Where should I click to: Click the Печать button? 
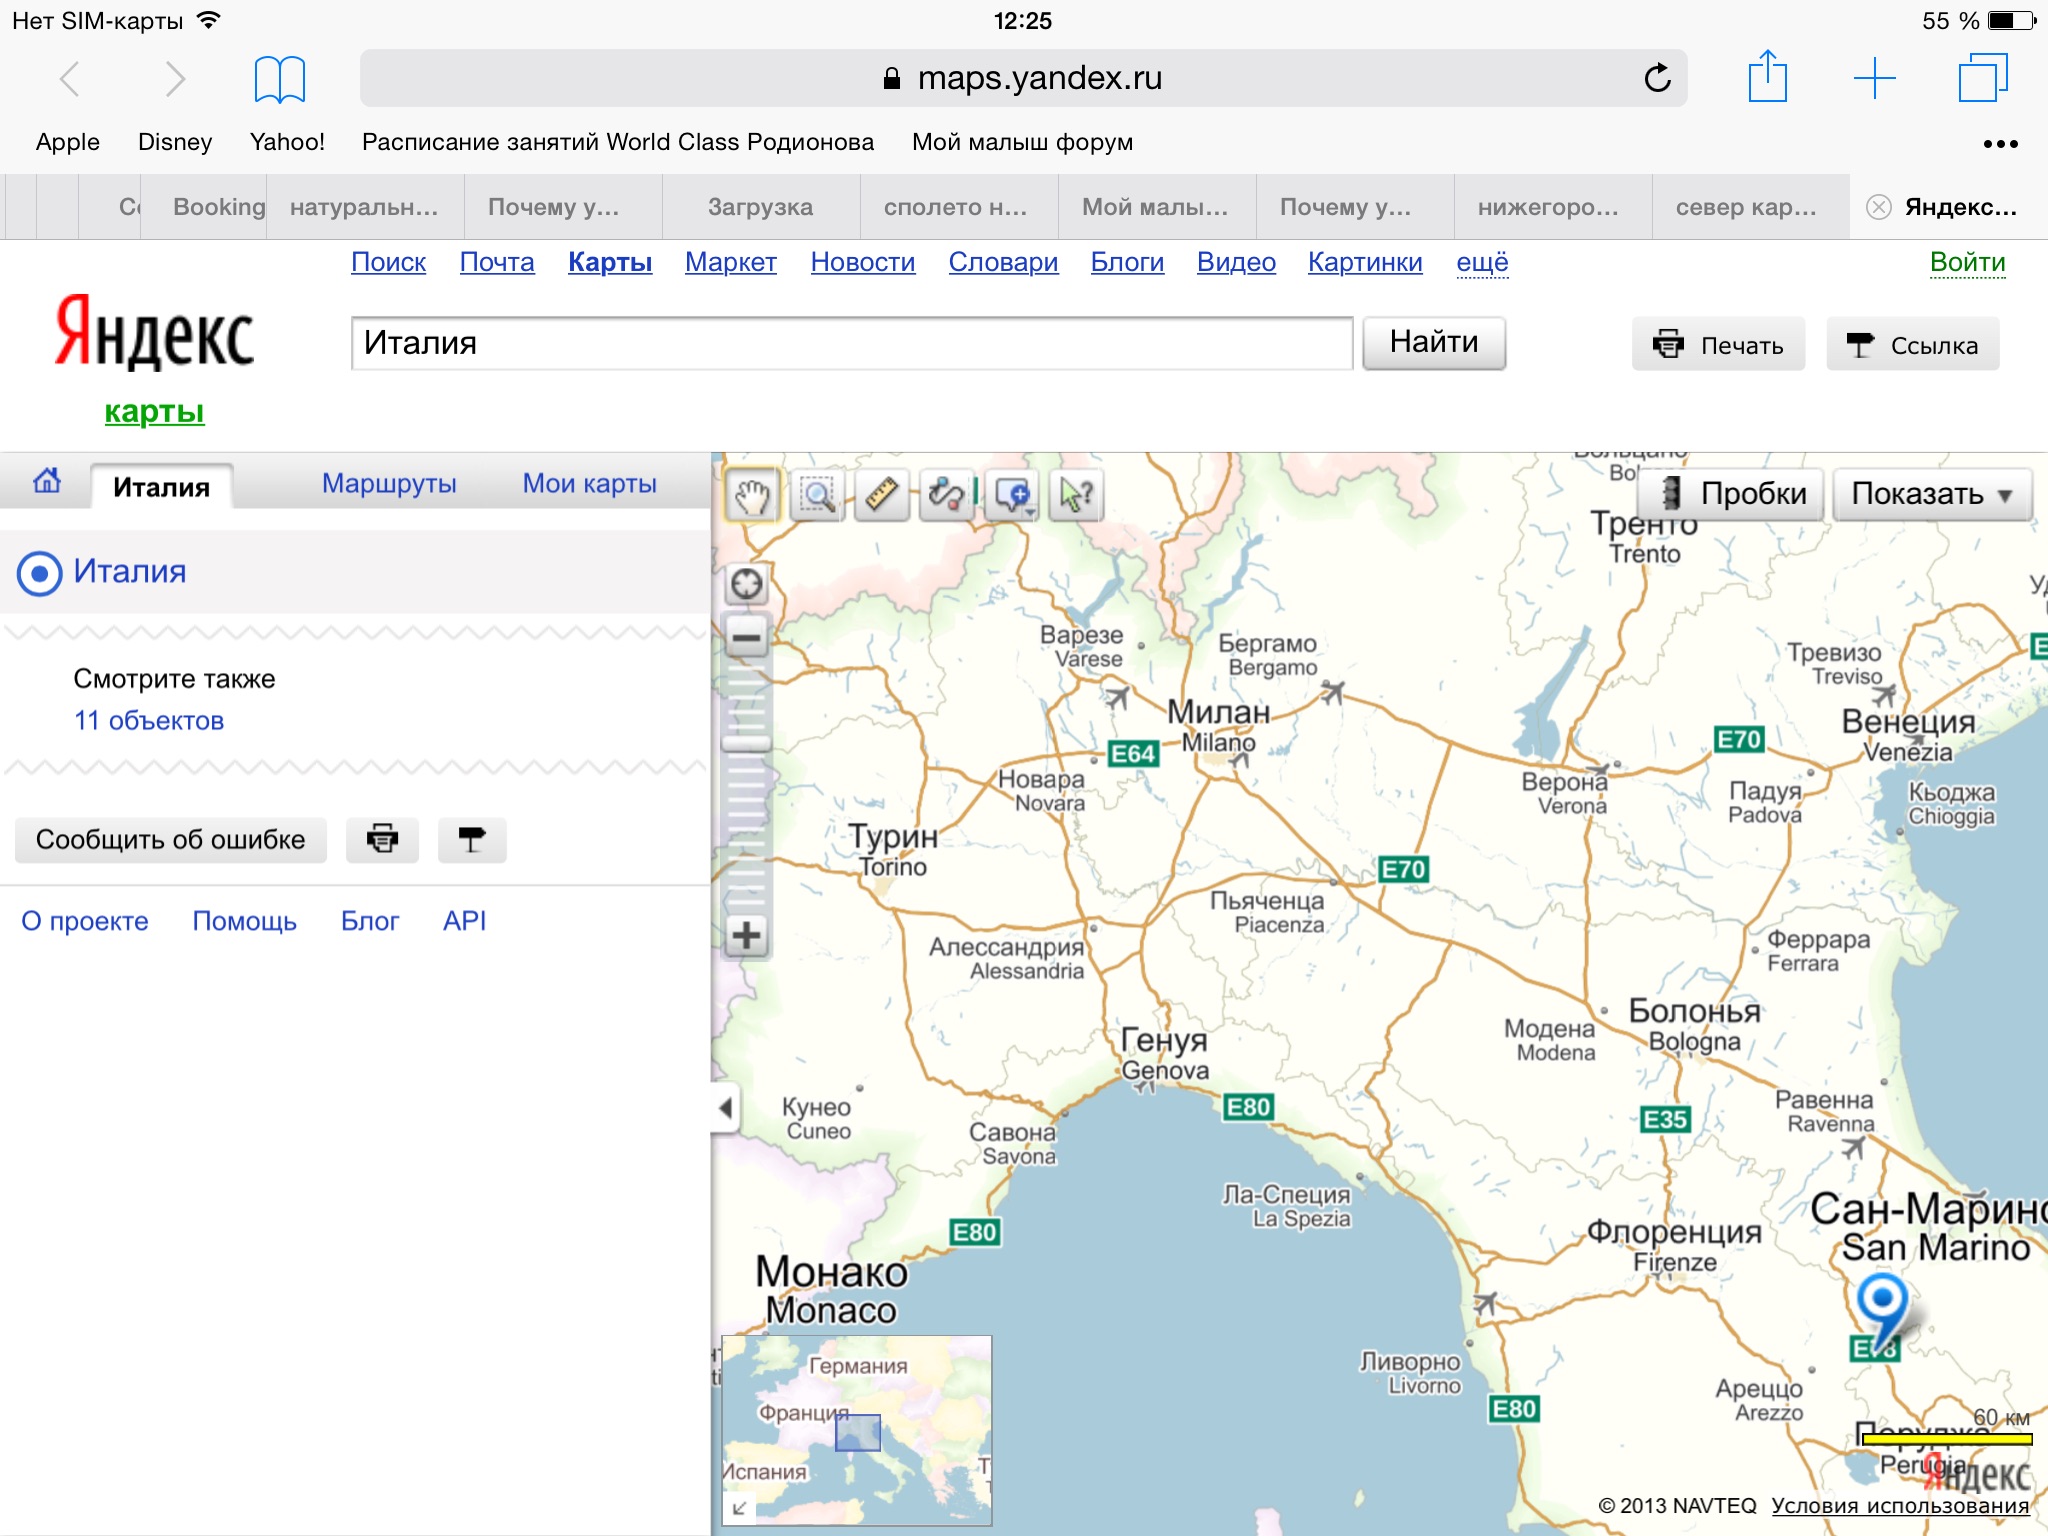pyautogui.click(x=1718, y=345)
